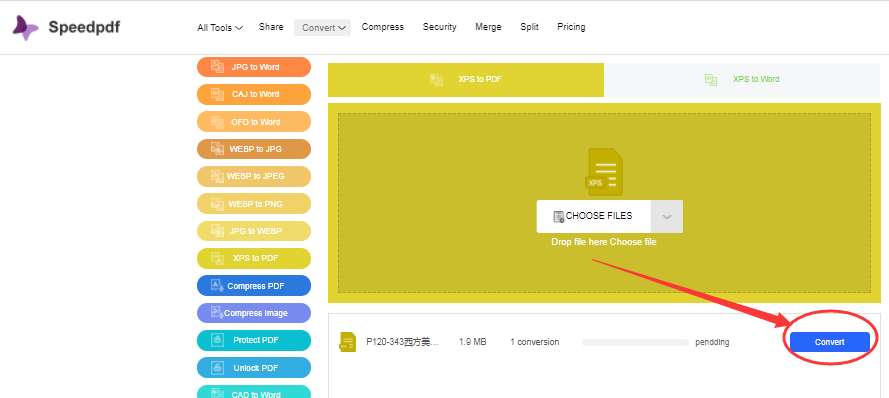Click the dashed file drop area
The image size is (889, 398).
tap(604, 203)
